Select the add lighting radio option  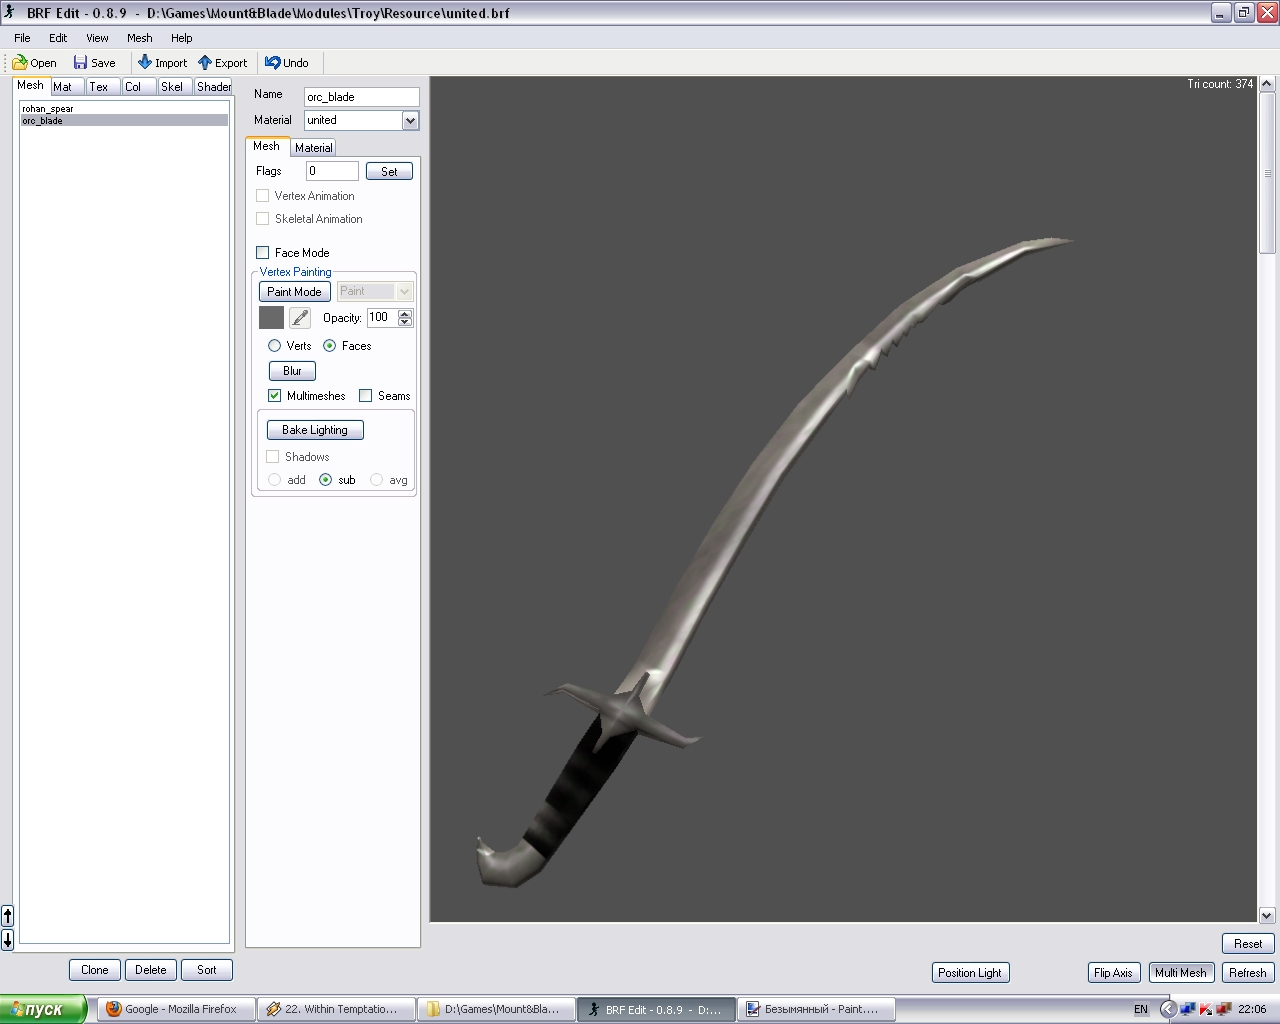[274, 480]
